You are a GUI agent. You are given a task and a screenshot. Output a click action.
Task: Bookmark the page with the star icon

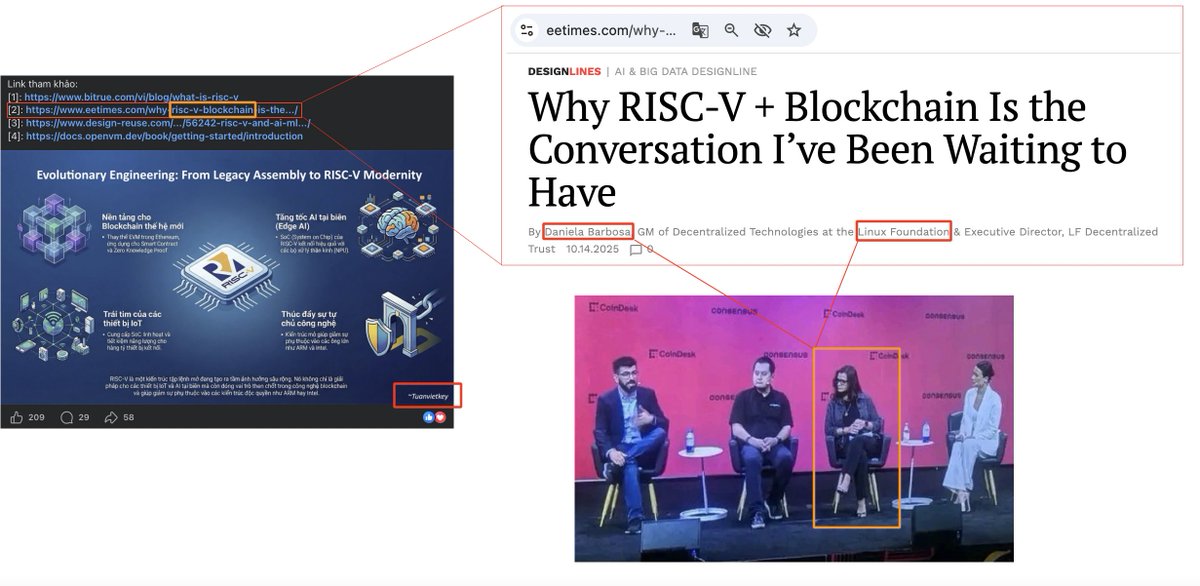pos(793,30)
